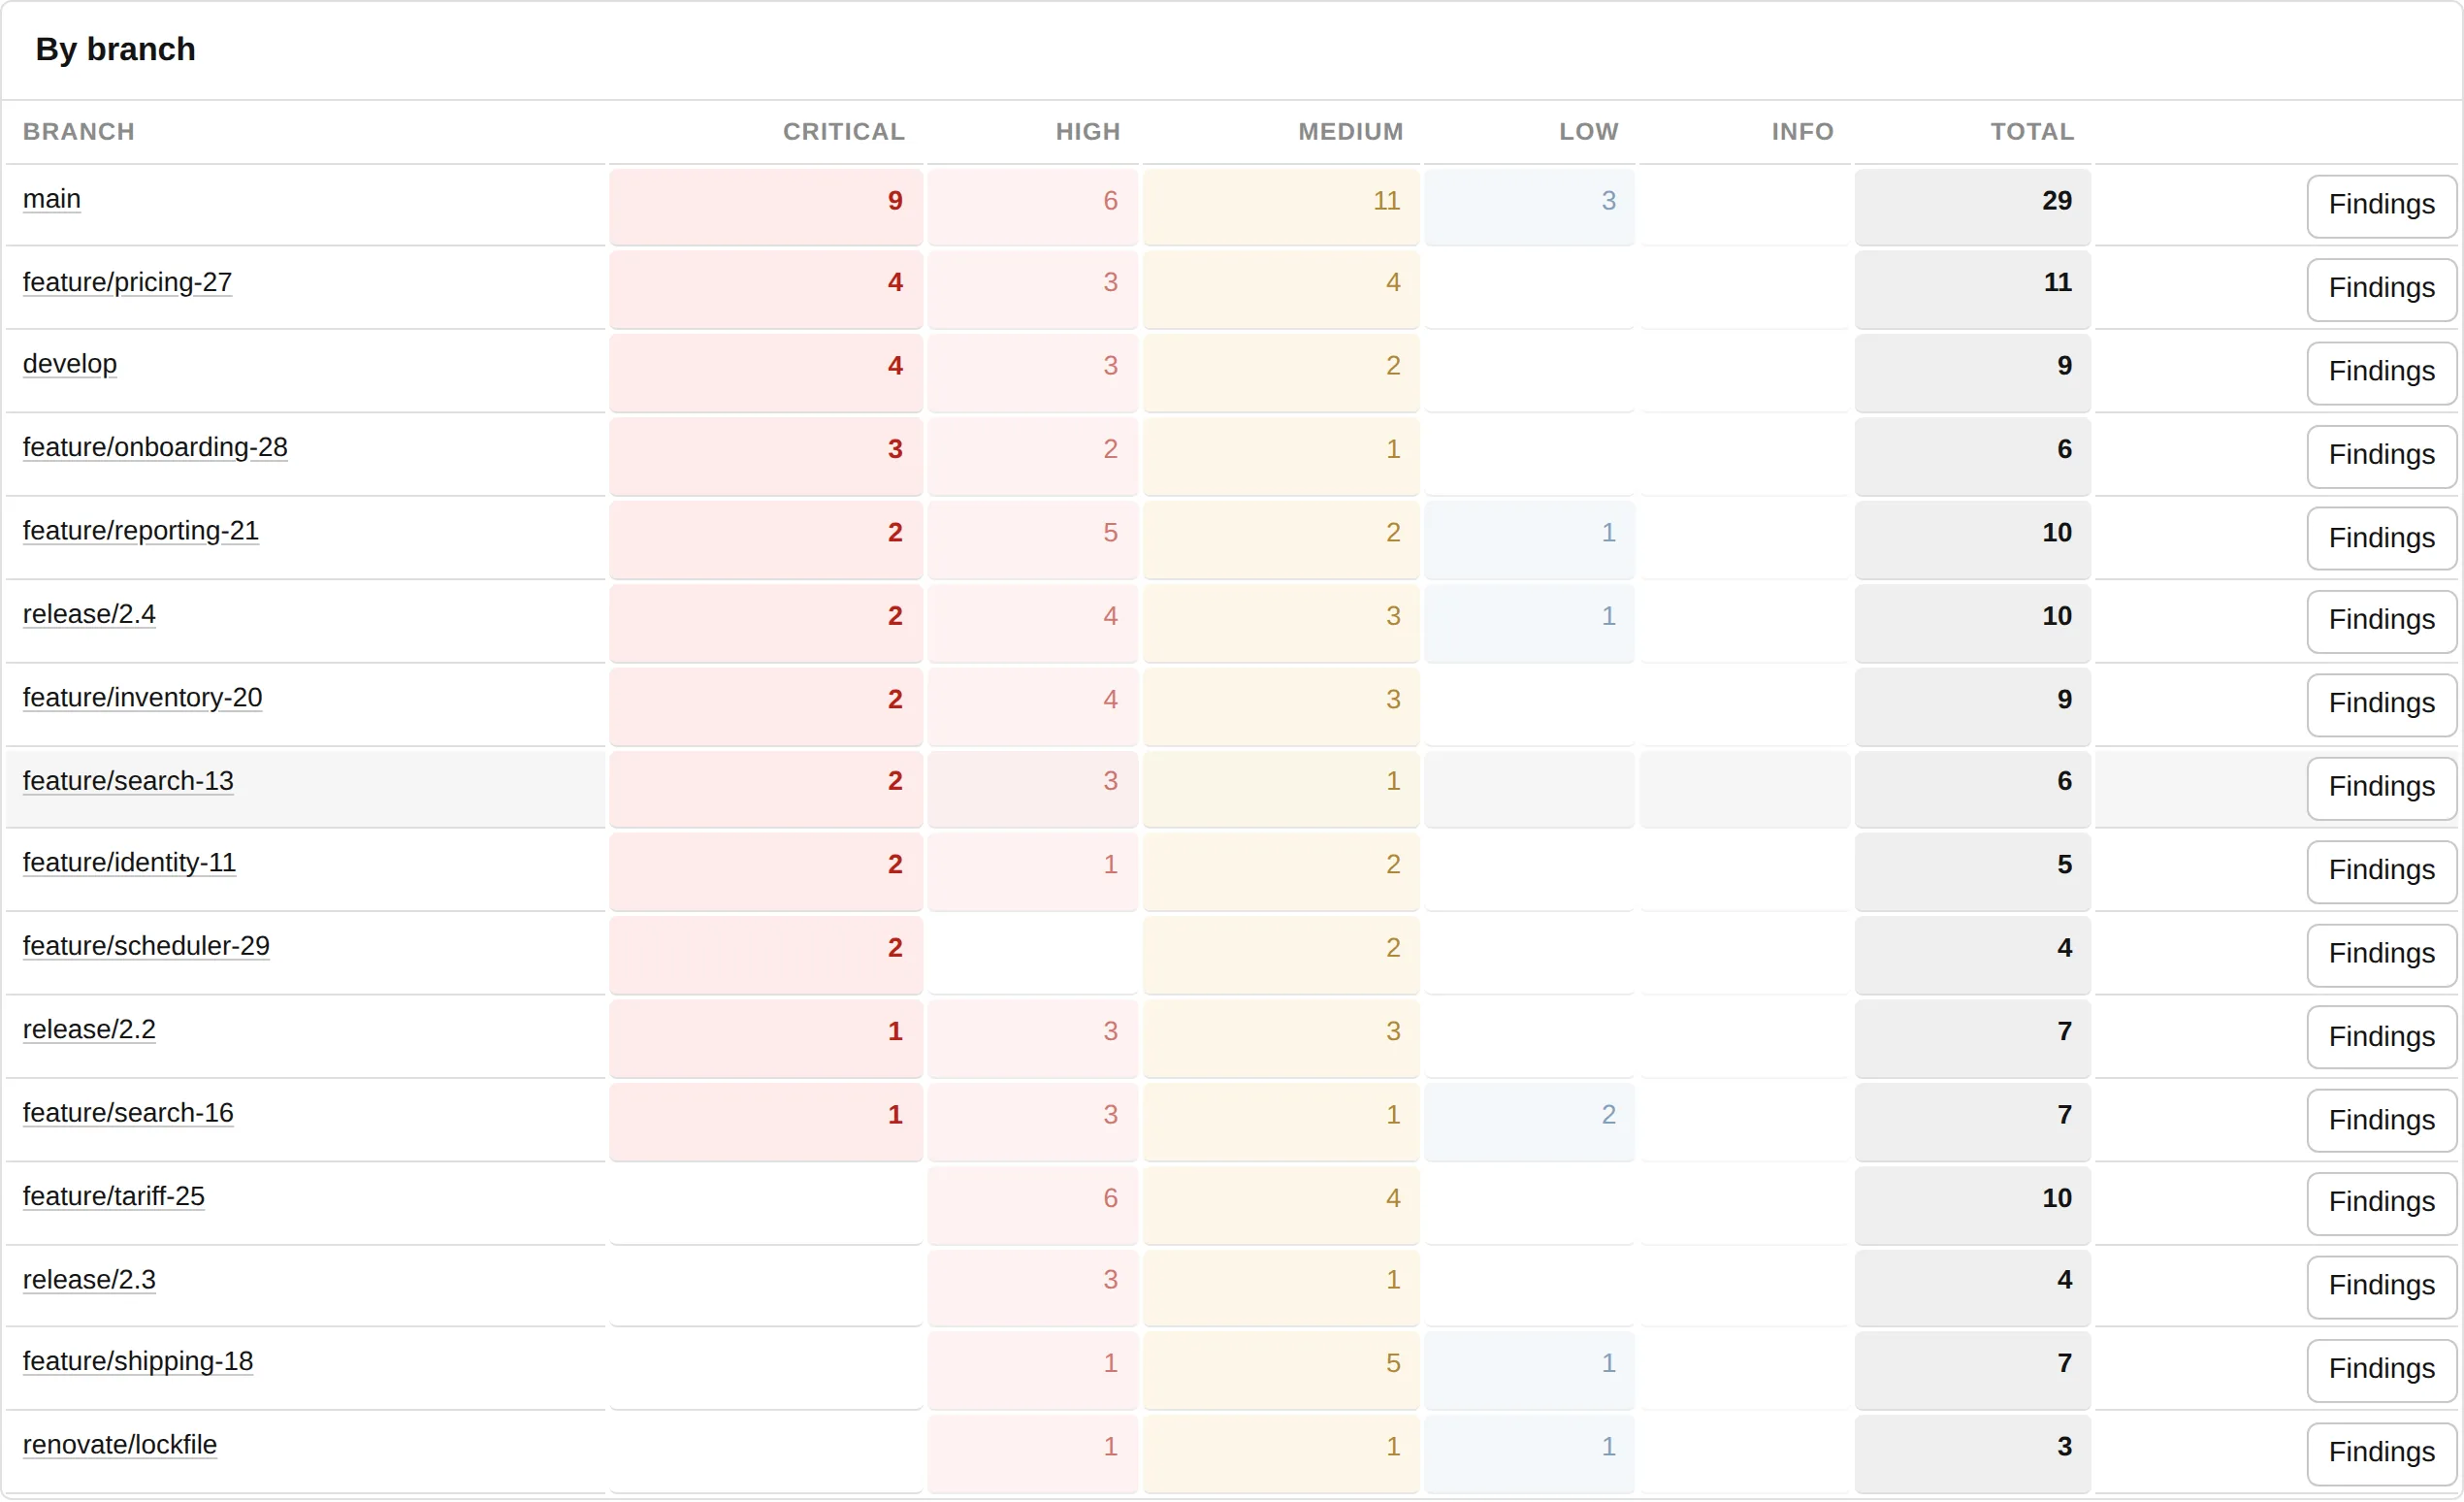Screen dimensions: 2464x1502
Task: Click Findings button for feature/pricing-27
Action: pos(2382,289)
